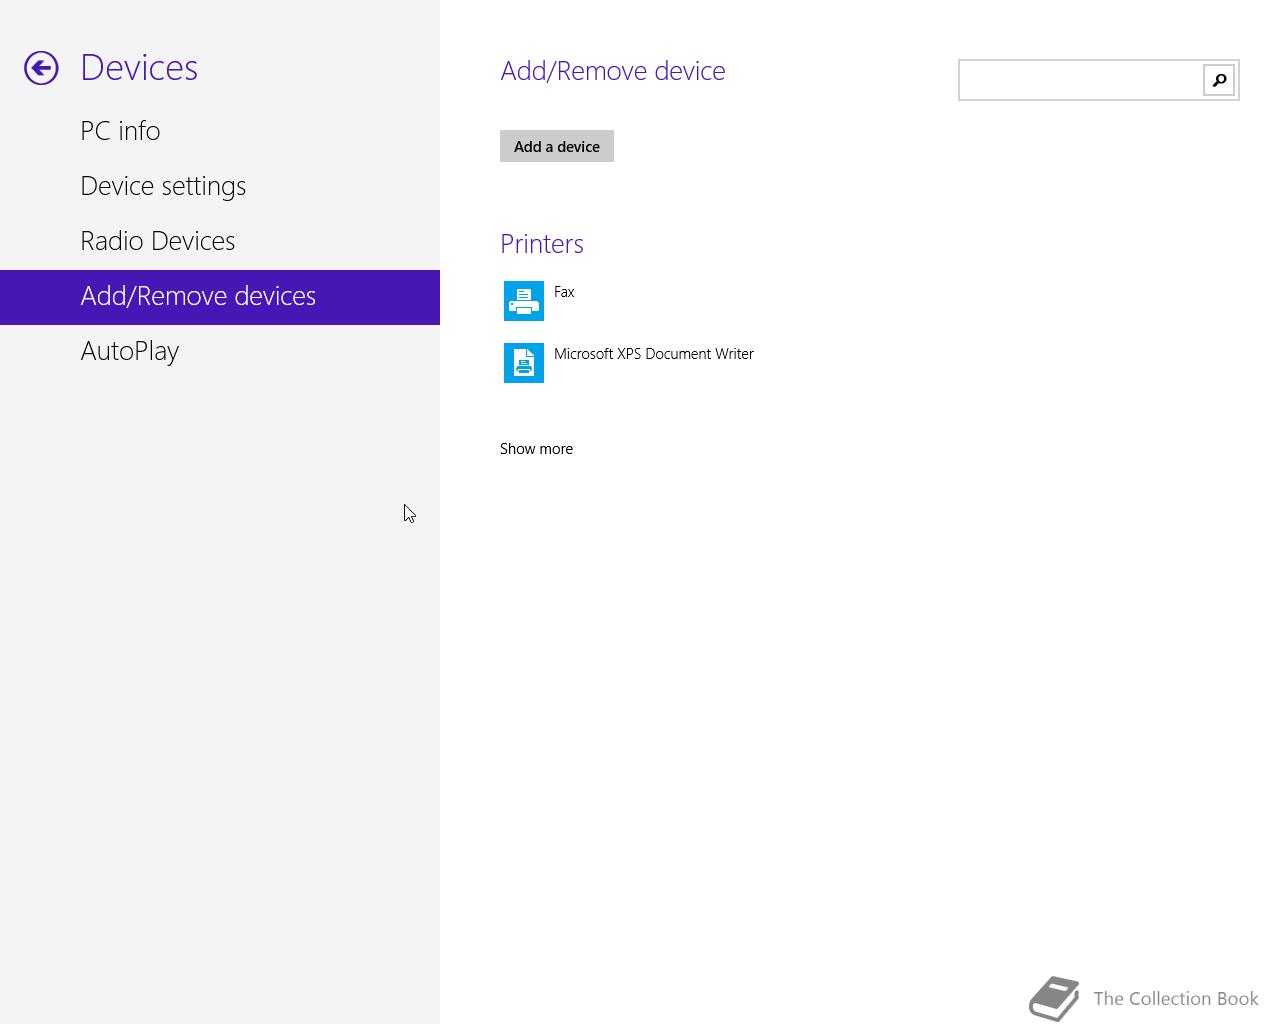
Task: Click the Show more link
Action: click(x=536, y=449)
